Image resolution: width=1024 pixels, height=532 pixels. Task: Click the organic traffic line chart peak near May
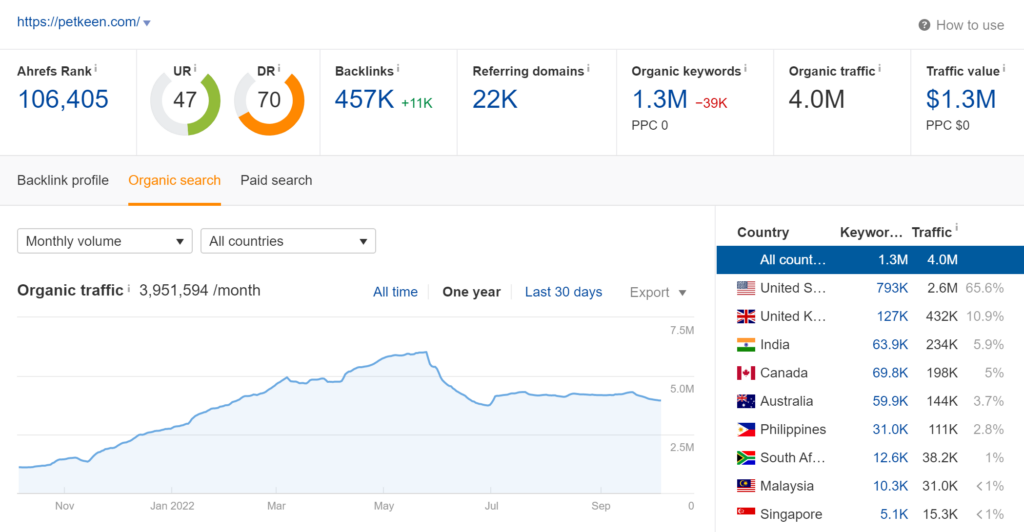tap(426, 352)
